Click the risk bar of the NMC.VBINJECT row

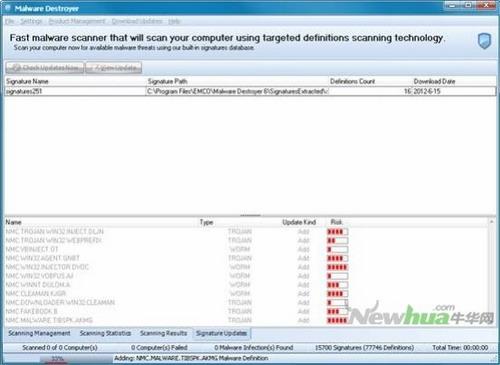coord(337,249)
